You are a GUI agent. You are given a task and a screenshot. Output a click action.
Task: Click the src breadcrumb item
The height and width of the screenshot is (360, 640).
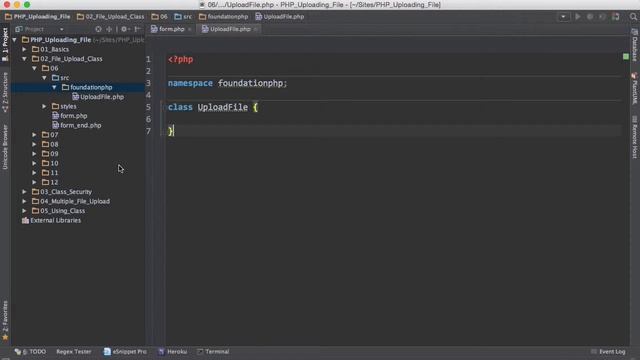tap(183, 17)
